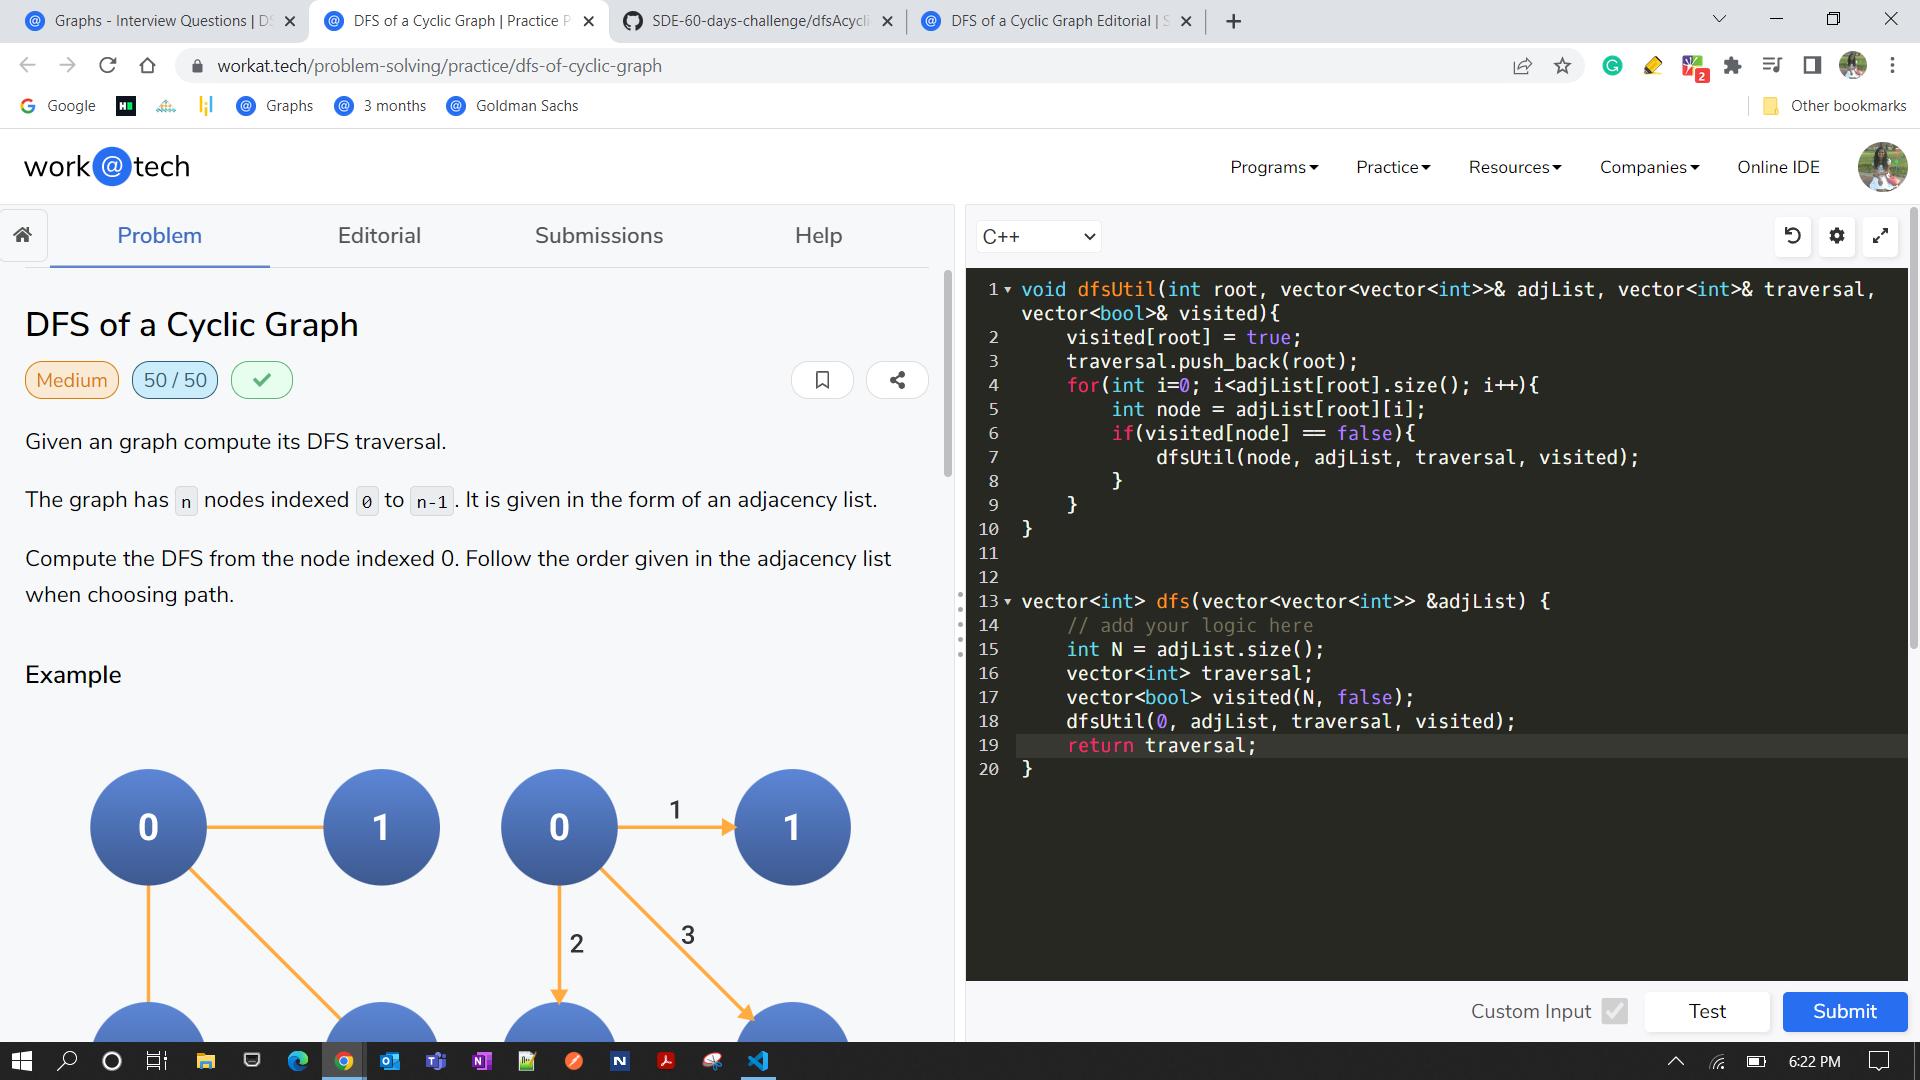
Task: Star this page as a bookmark
Action: [1562, 66]
